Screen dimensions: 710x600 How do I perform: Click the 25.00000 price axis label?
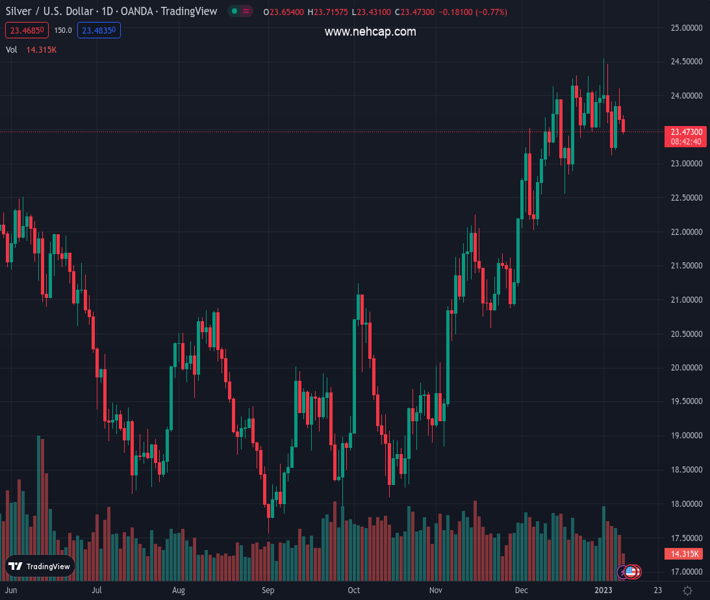point(686,28)
